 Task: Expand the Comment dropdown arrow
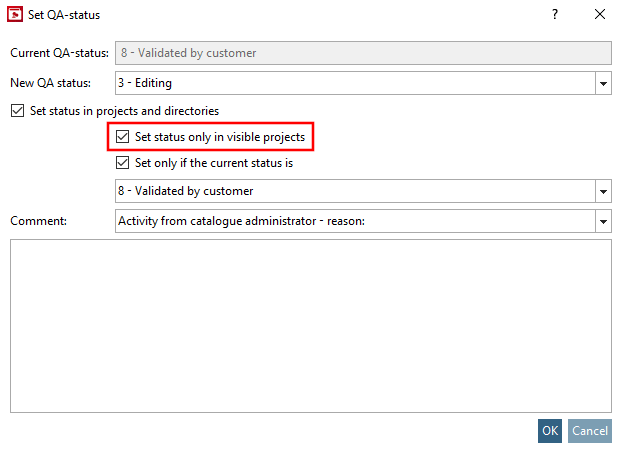[x=603, y=221]
